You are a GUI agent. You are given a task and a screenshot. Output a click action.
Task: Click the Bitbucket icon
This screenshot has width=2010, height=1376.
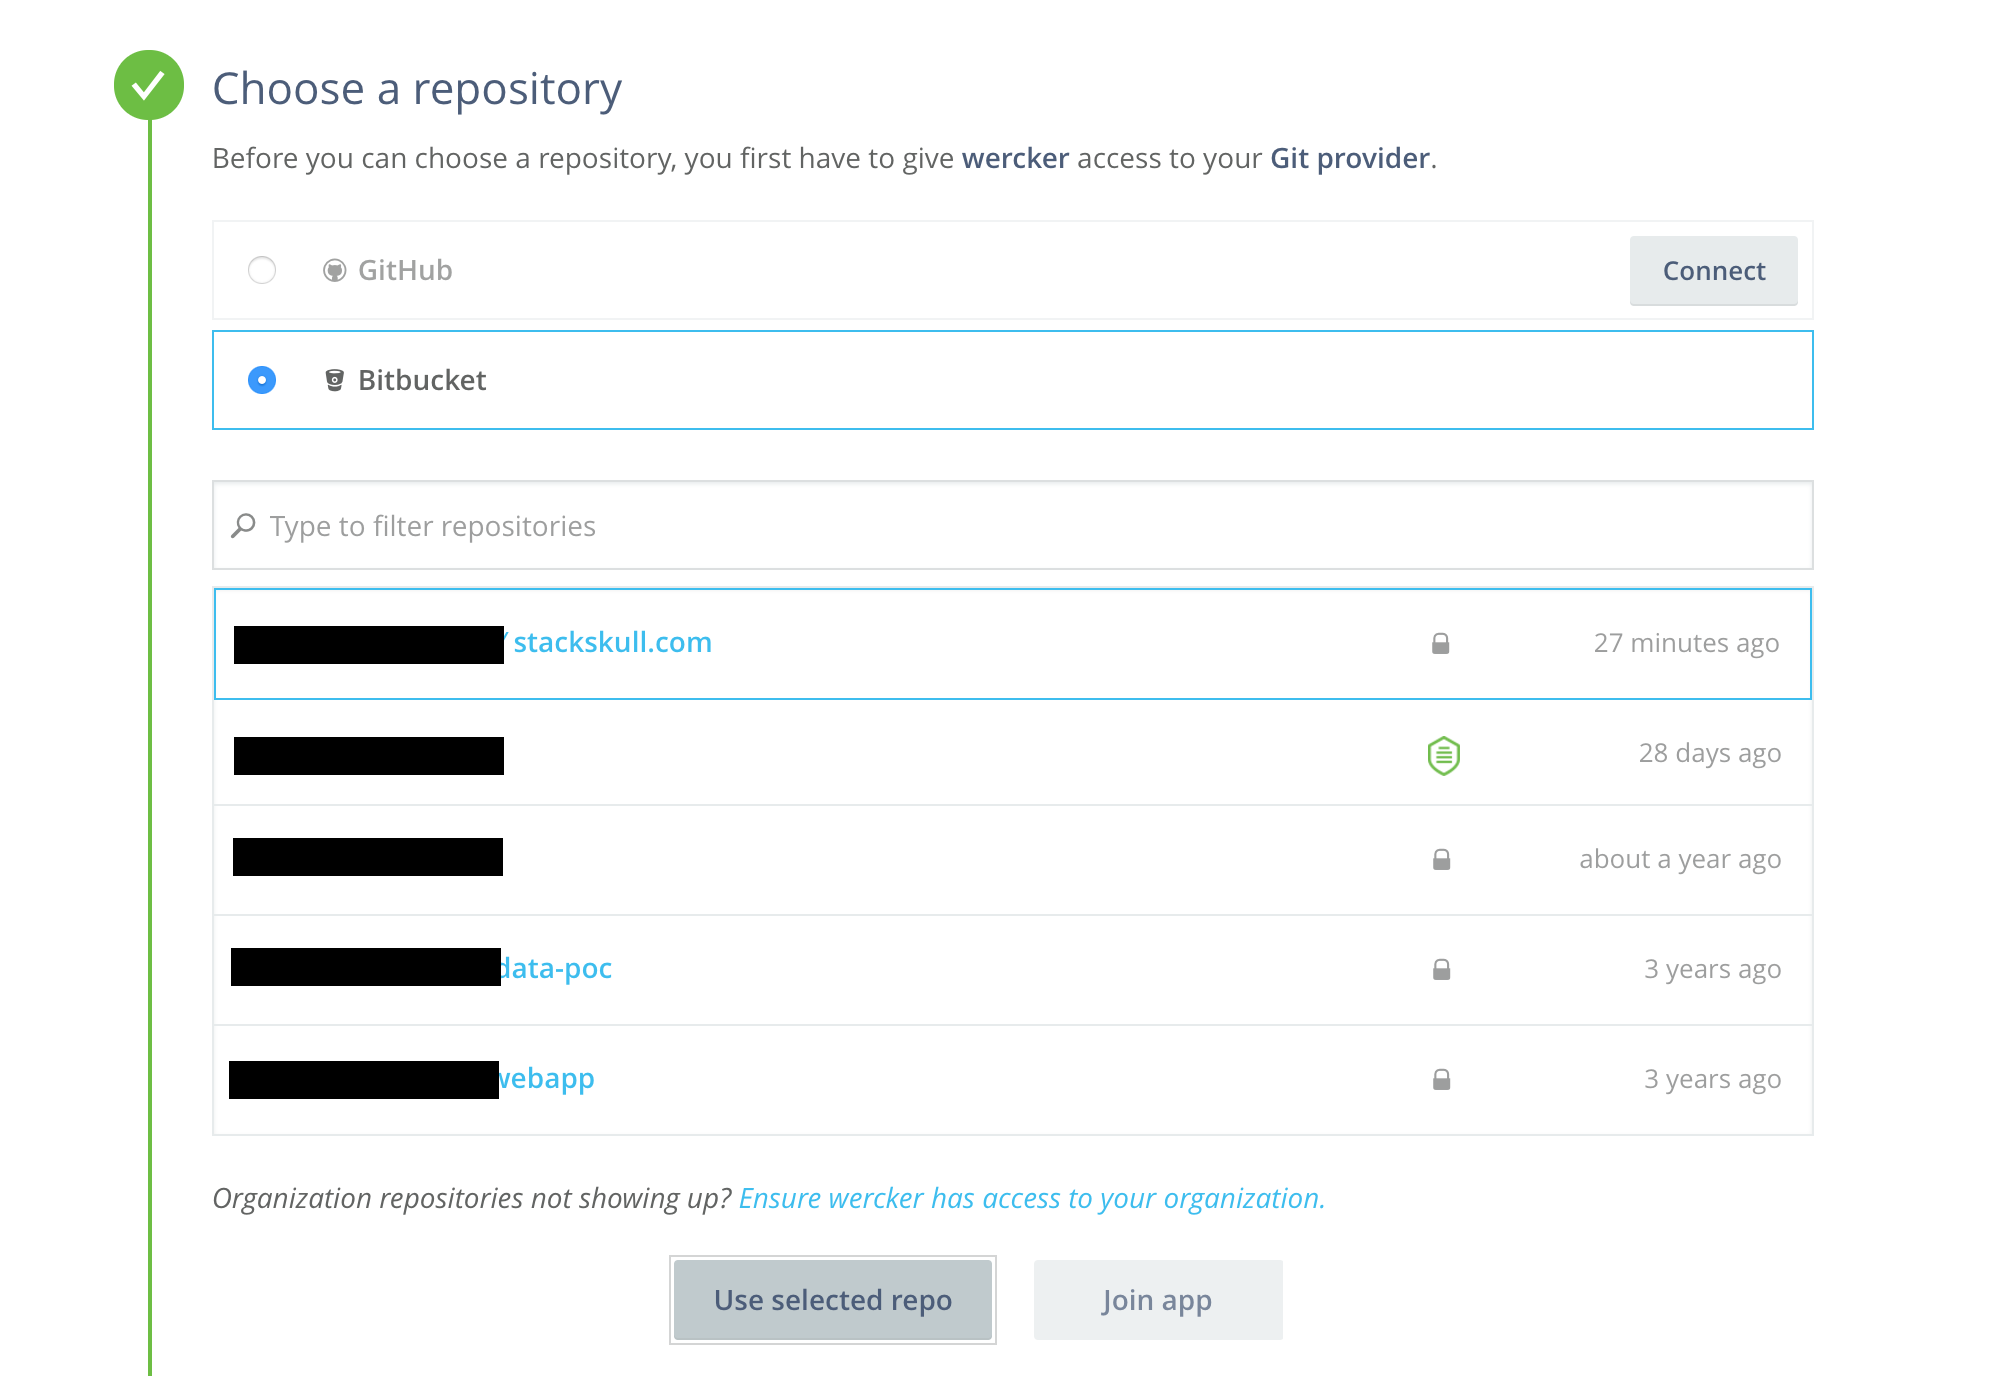(333, 380)
